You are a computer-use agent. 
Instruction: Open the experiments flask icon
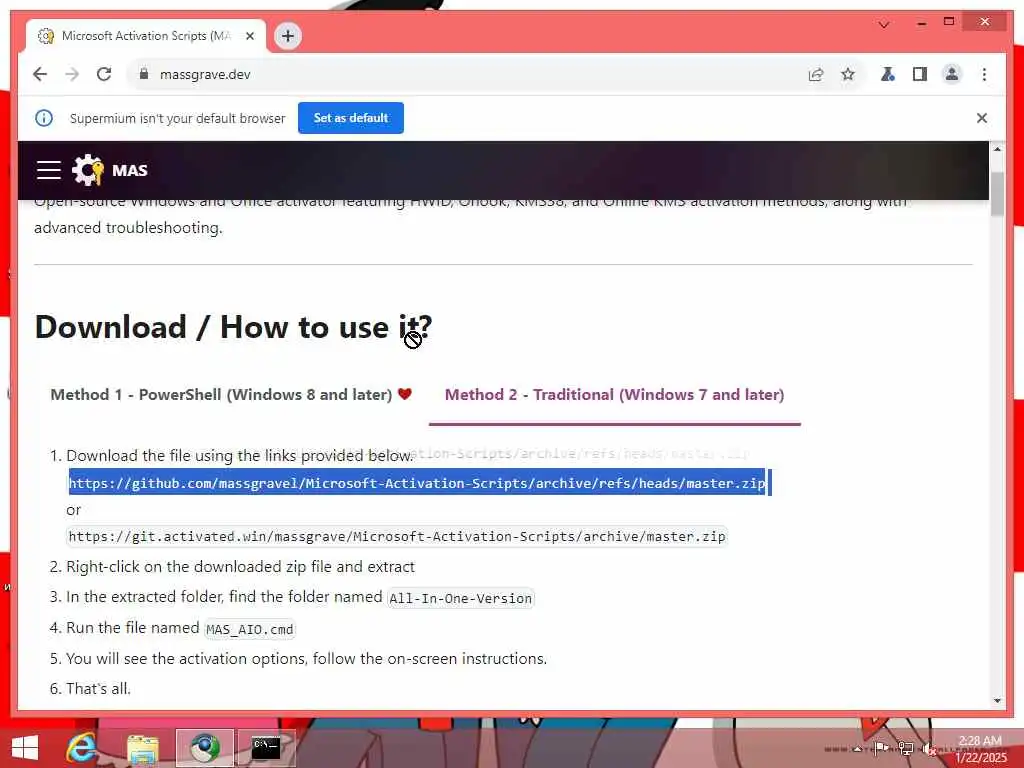coord(888,74)
